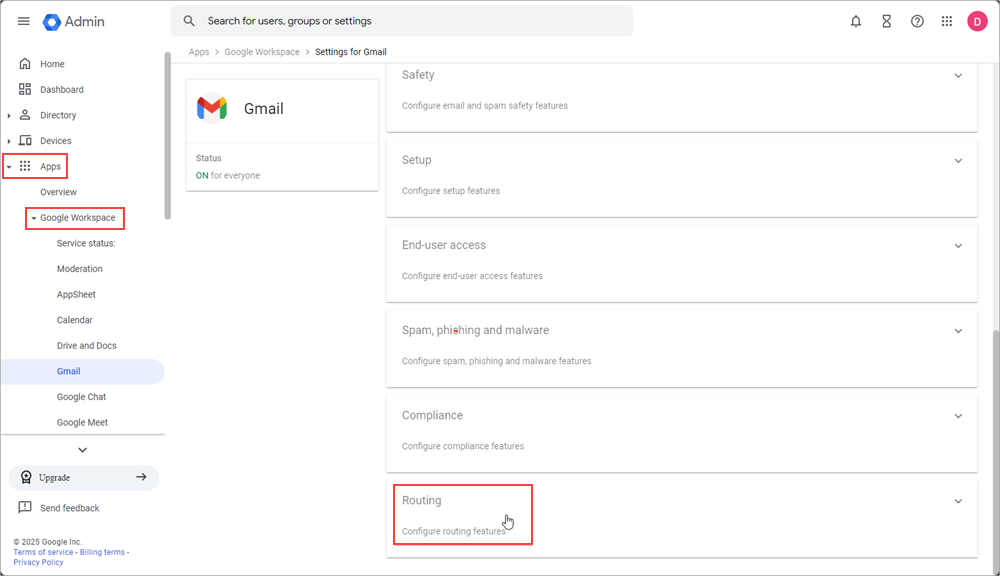The height and width of the screenshot is (576, 1000).
Task: Expand the Devices tree node
Action: pos(9,141)
